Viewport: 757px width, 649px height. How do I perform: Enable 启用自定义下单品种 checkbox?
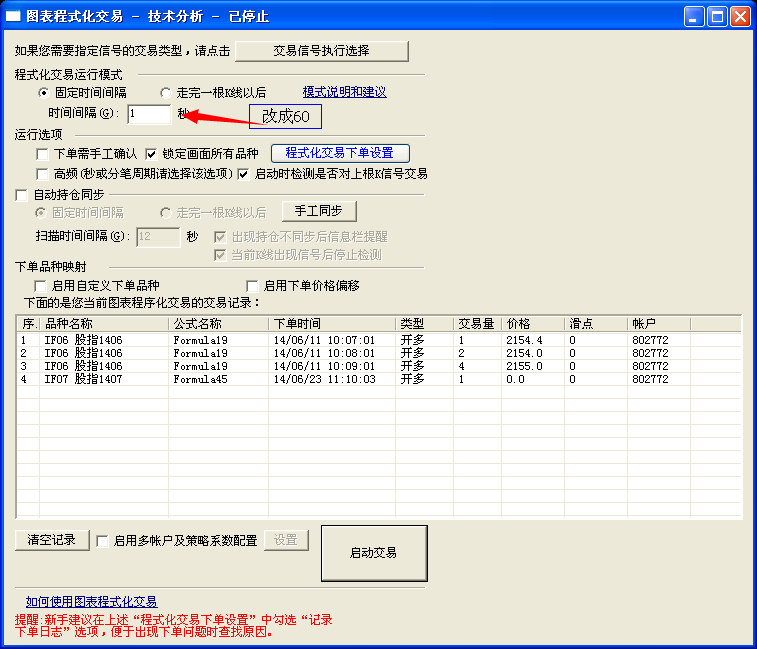coord(41,286)
